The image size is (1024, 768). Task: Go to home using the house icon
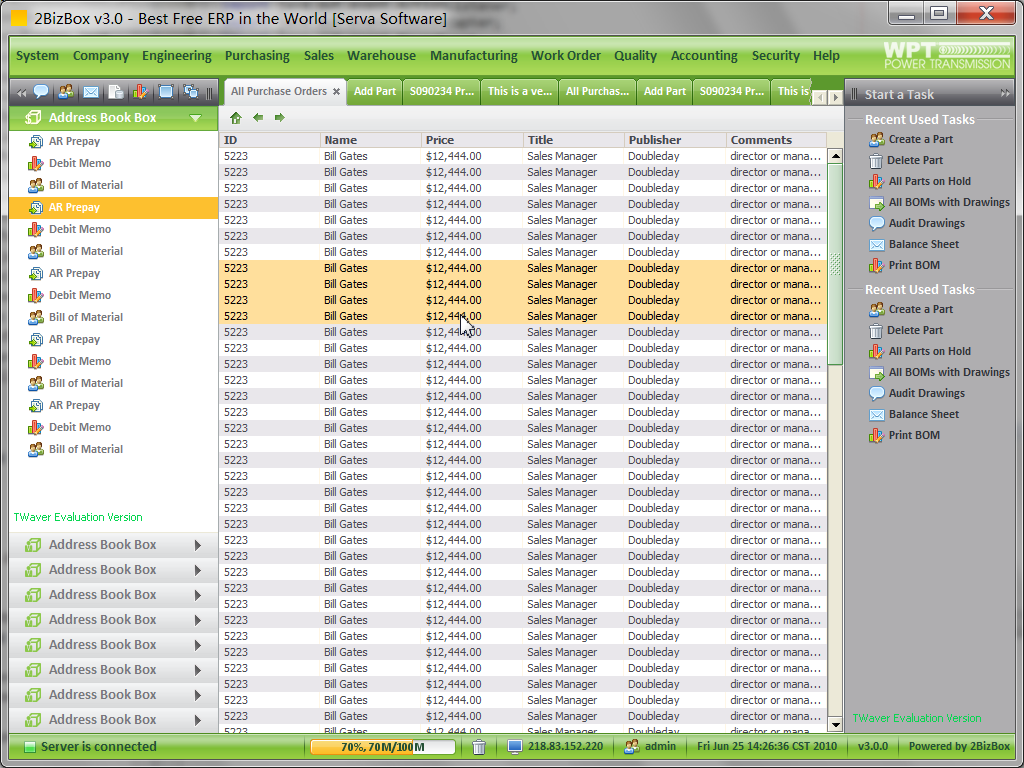(236, 118)
